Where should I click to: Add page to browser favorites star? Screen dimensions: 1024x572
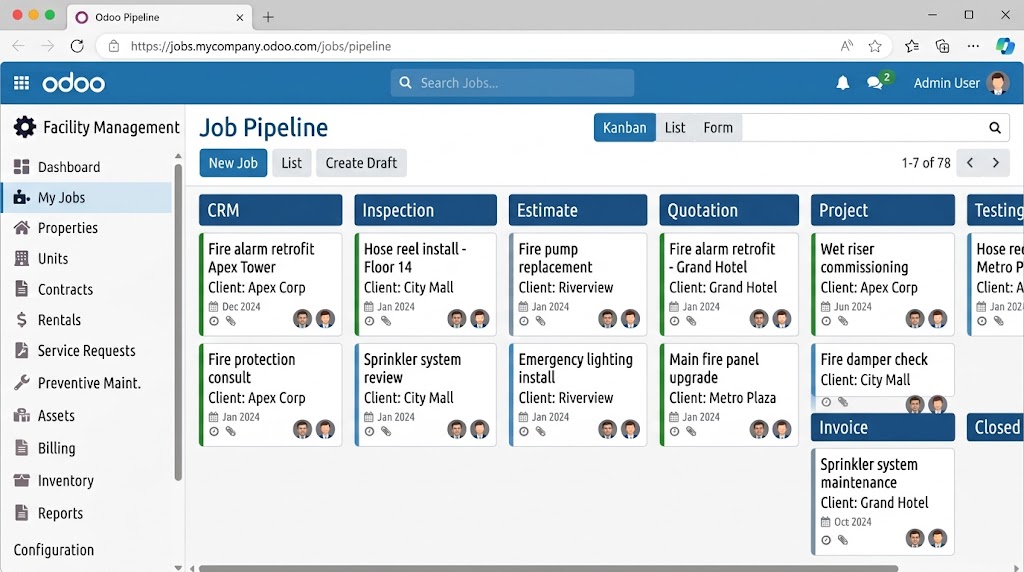point(875,46)
